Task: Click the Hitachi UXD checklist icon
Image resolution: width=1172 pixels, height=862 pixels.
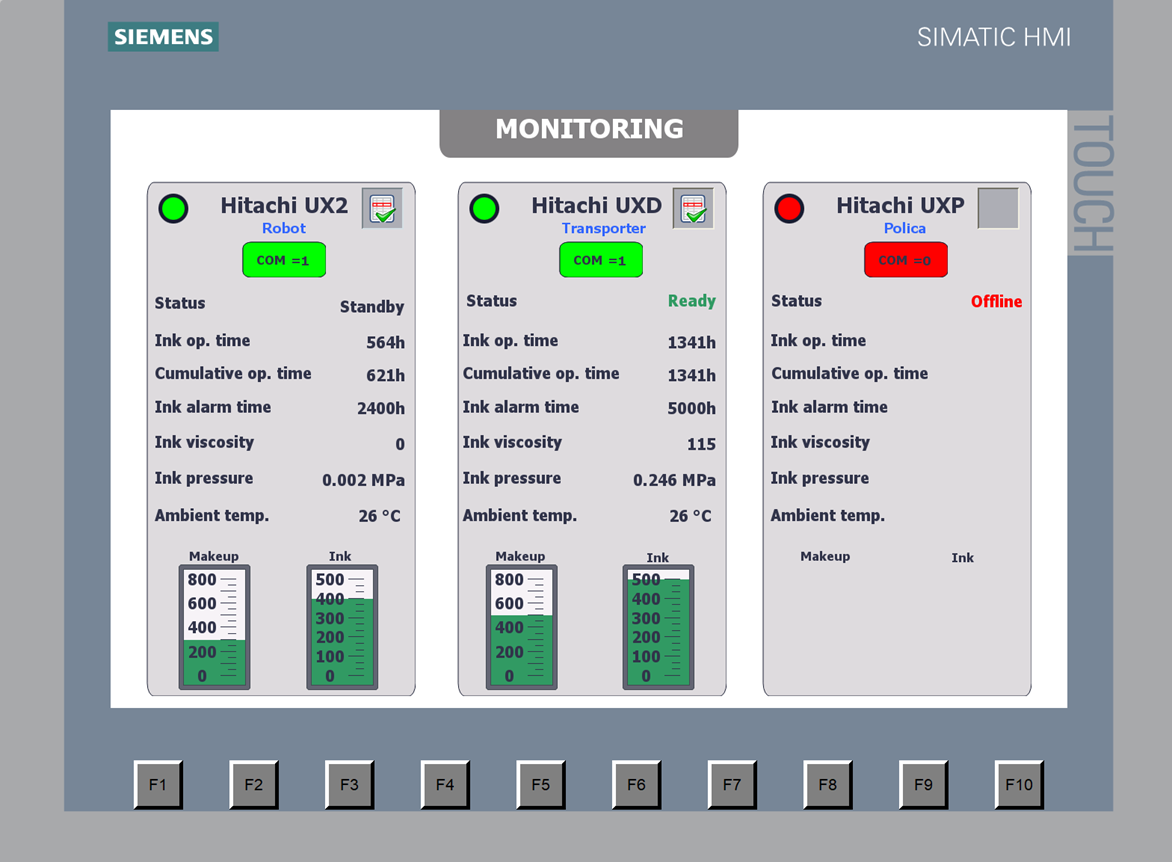Action: click(x=693, y=208)
